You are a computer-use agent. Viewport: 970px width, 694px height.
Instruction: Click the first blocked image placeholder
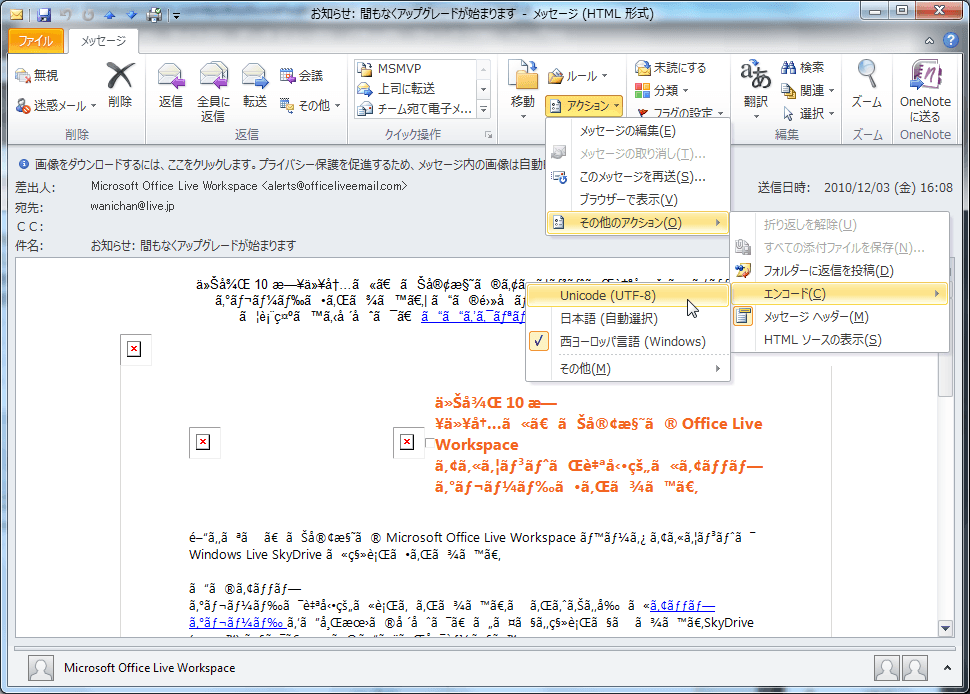(x=134, y=349)
